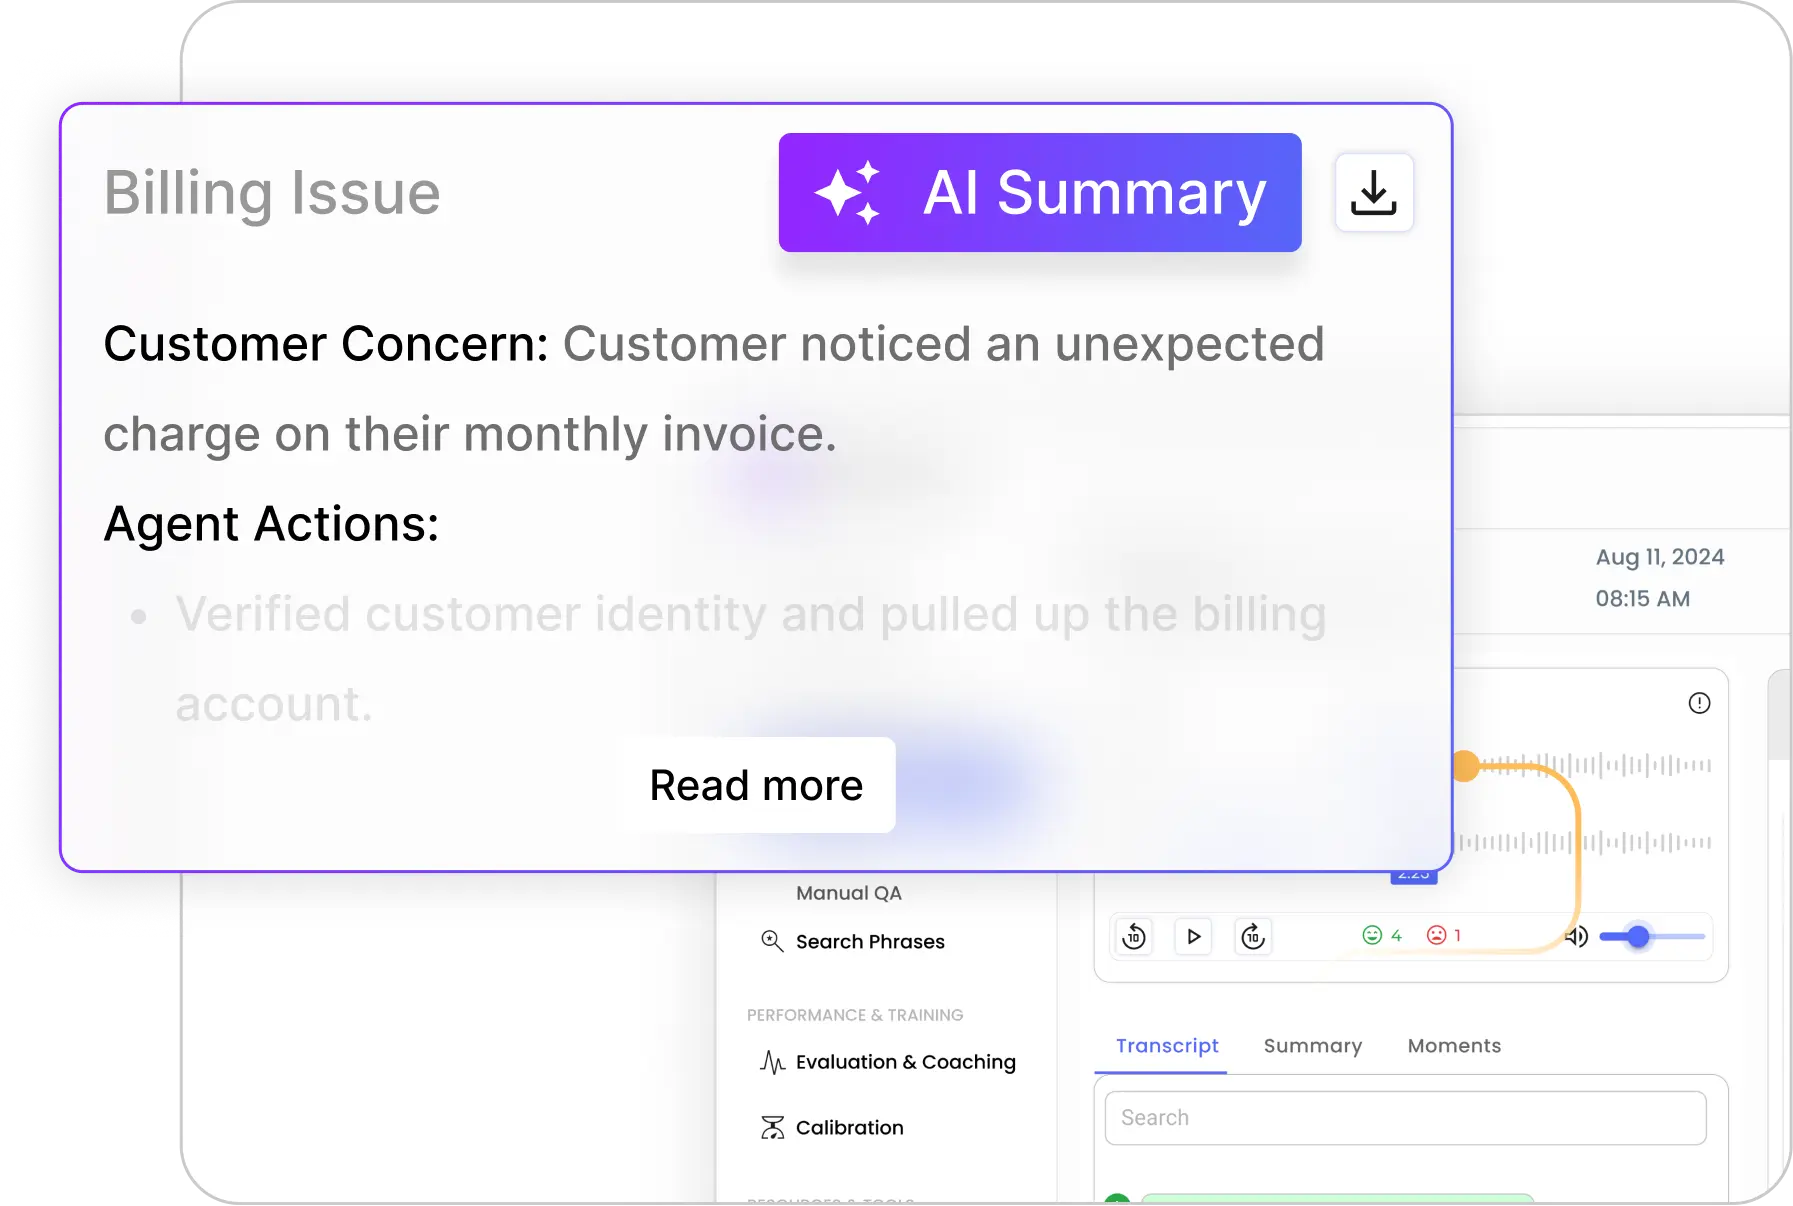Switch to the Transcript tab
This screenshot has width=1793, height=1206.
point(1166,1046)
